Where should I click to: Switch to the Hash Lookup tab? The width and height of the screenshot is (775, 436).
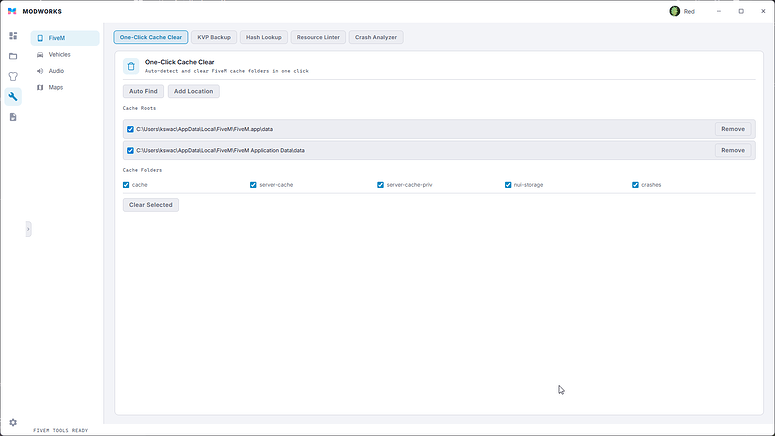coord(263,37)
